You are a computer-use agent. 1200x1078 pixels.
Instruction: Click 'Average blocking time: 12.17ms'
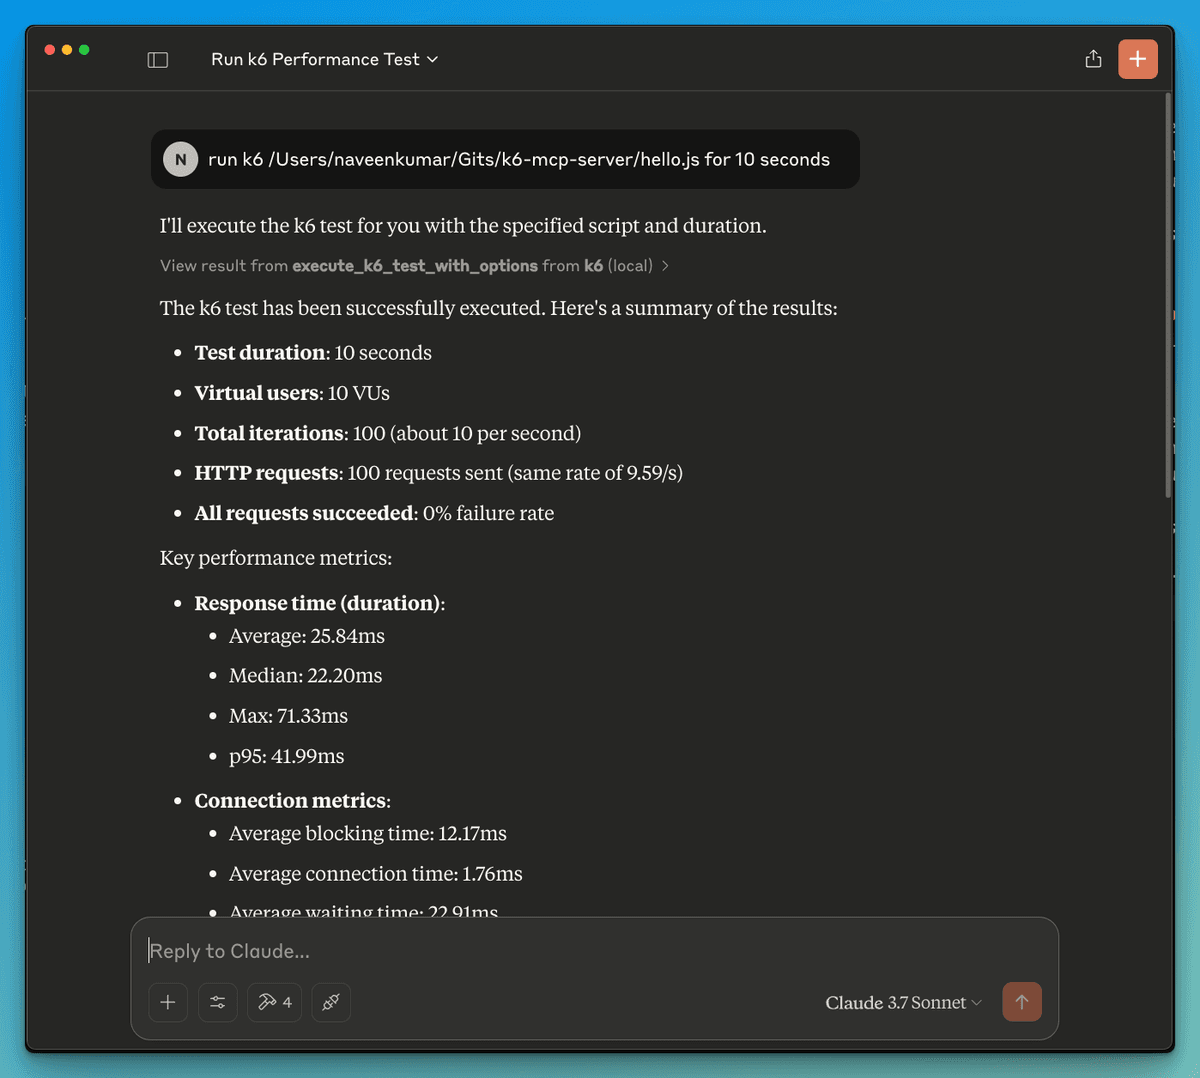pyautogui.click(x=368, y=834)
